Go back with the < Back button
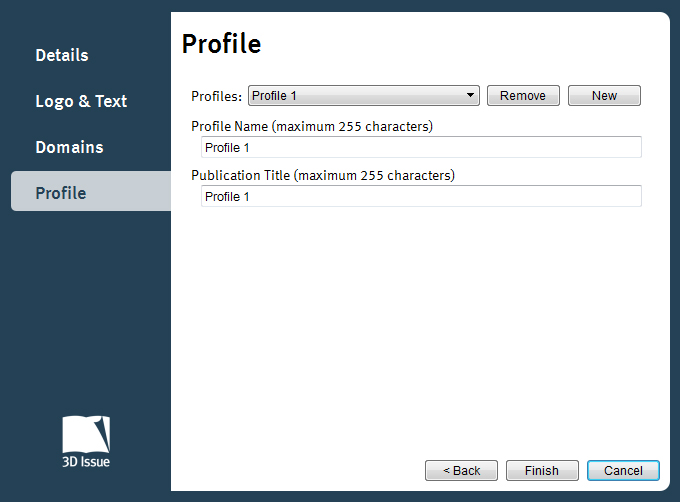 point(461,471)
